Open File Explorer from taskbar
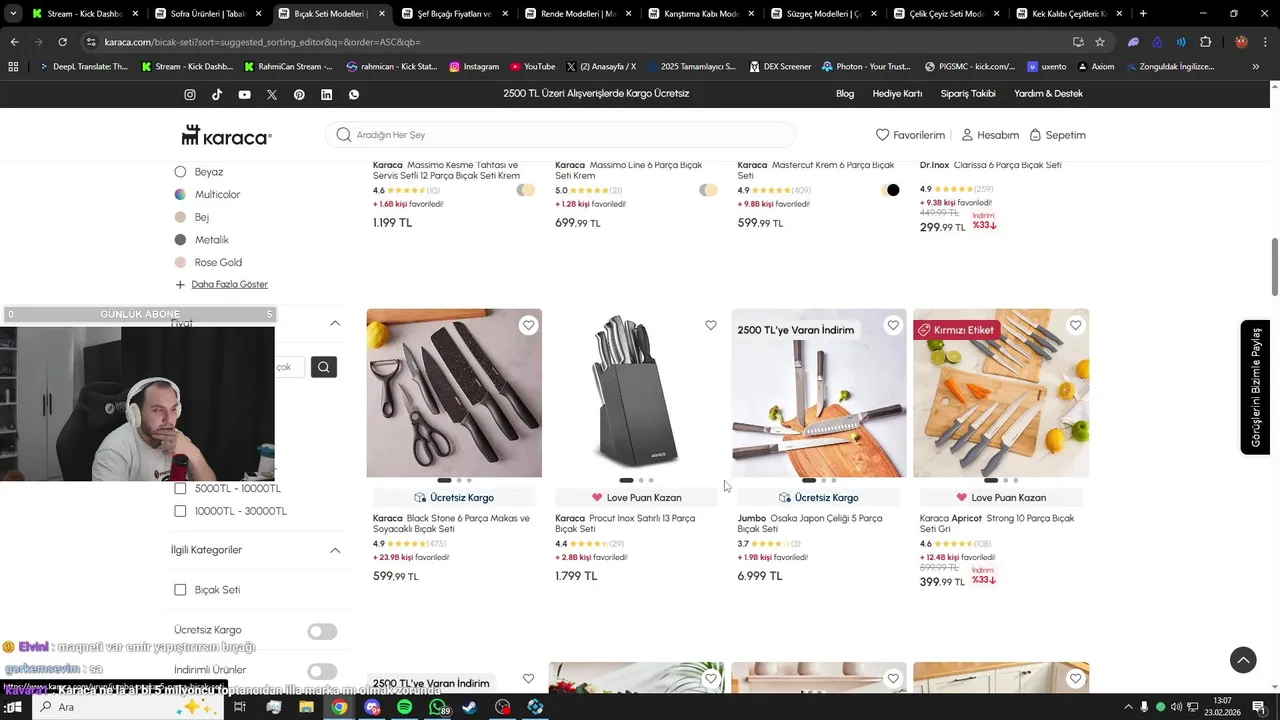This screenshot has height=720, width=1280. pos(306,707)
